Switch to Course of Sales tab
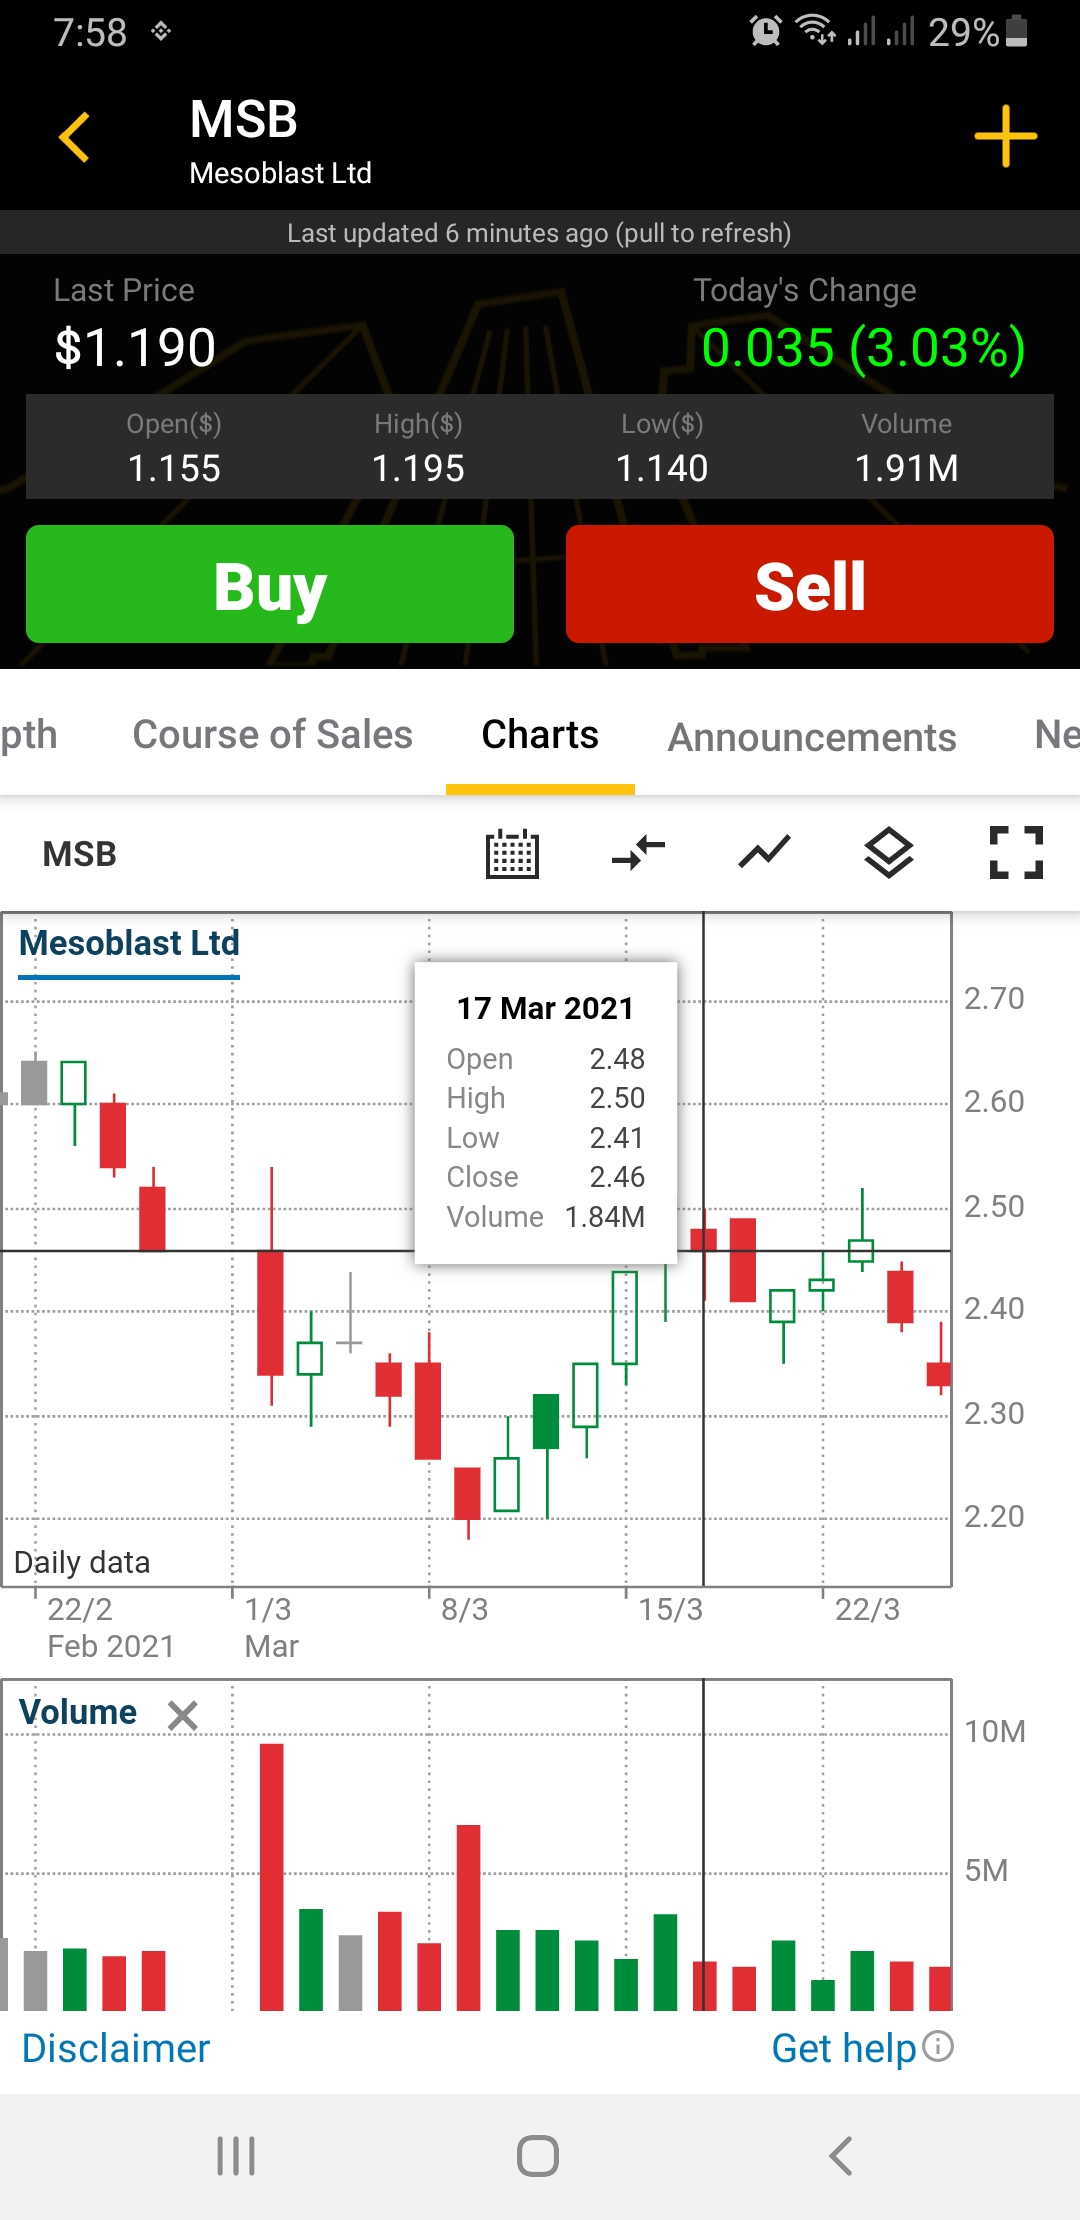1080x2220 pixels. (x=272, y=735)
